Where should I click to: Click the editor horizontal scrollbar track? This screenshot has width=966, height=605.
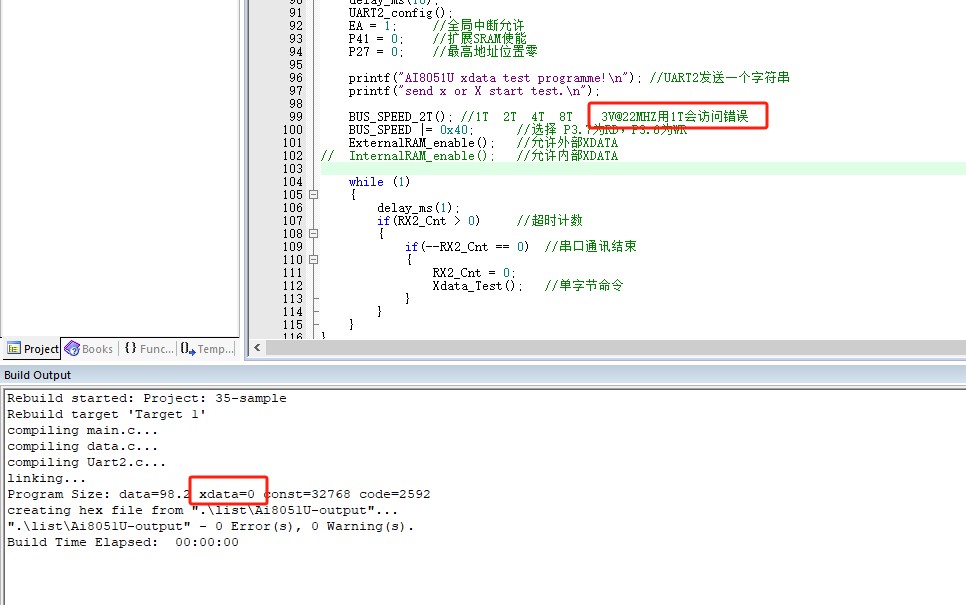click(x=616, y=348)
